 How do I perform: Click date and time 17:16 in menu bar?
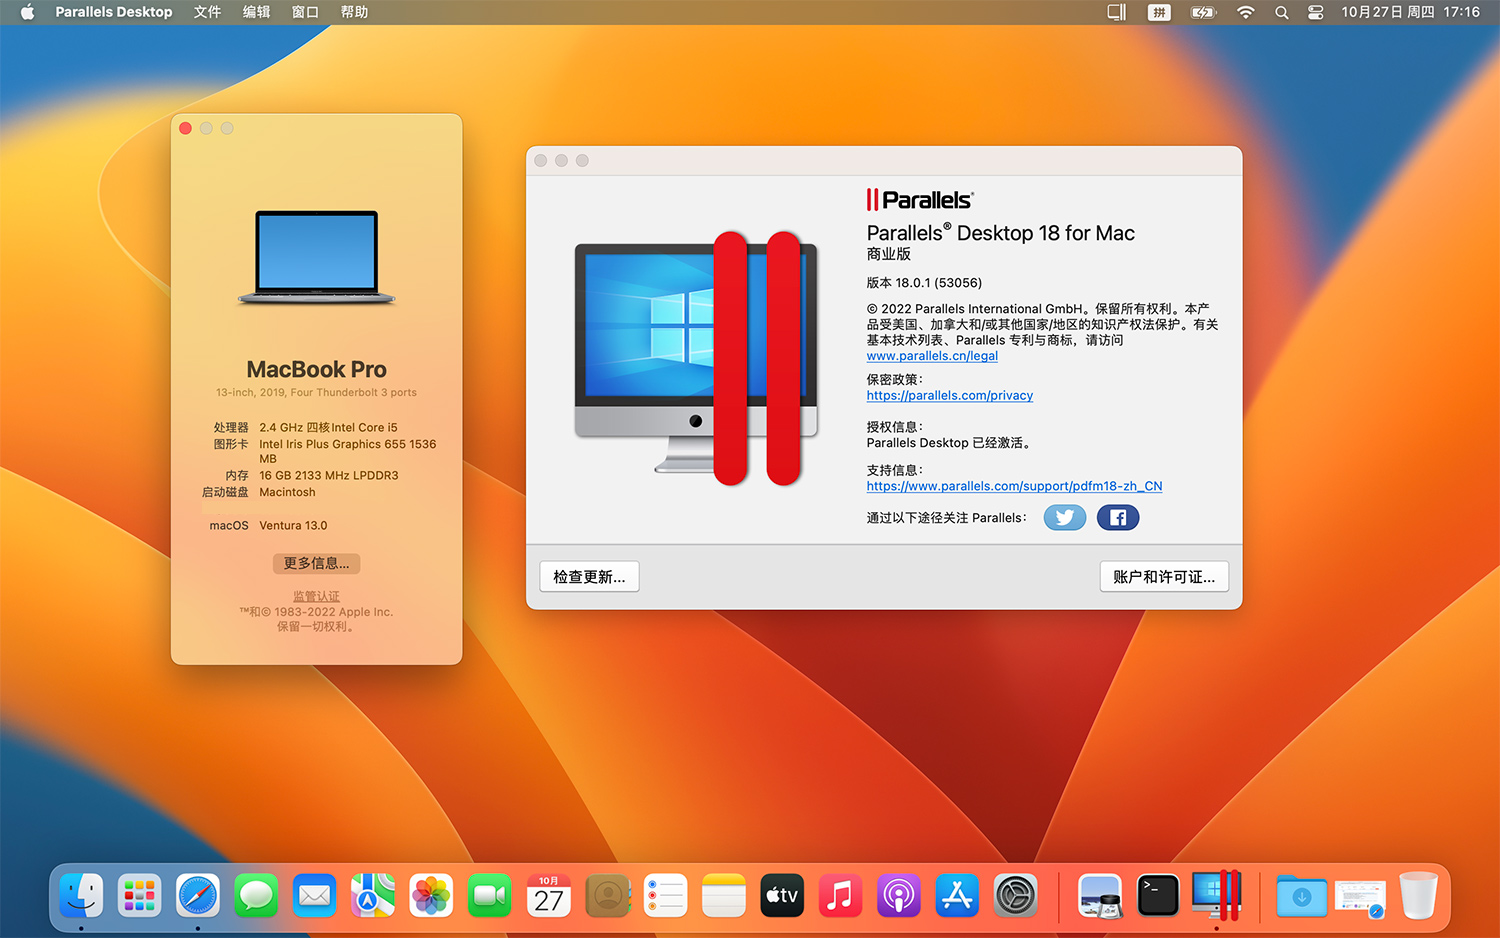point(1410,12)
